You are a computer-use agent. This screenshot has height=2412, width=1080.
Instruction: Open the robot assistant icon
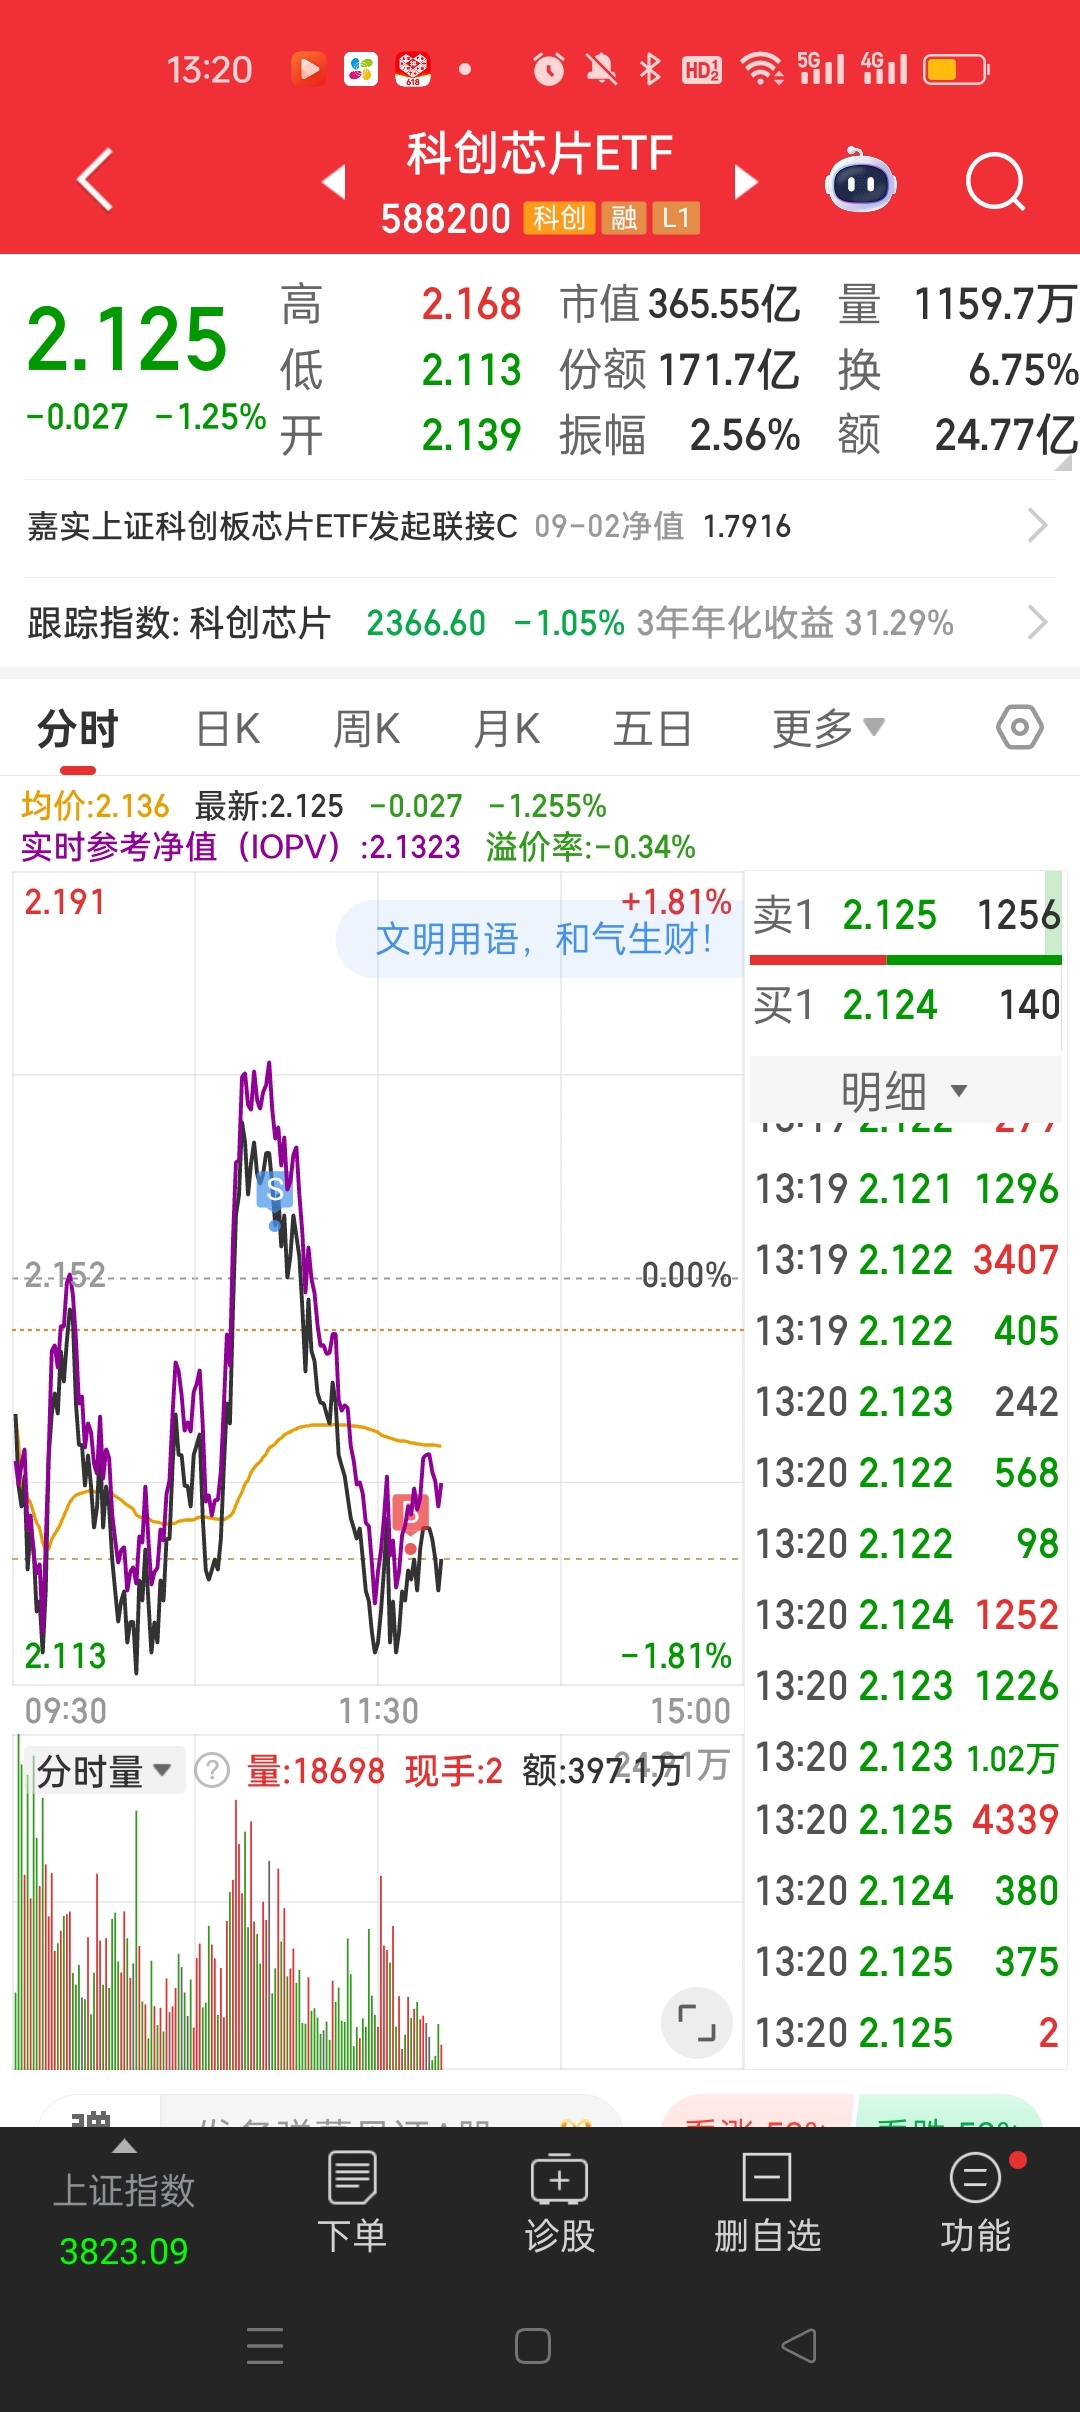pyautogui.click(x=860, y=181)
